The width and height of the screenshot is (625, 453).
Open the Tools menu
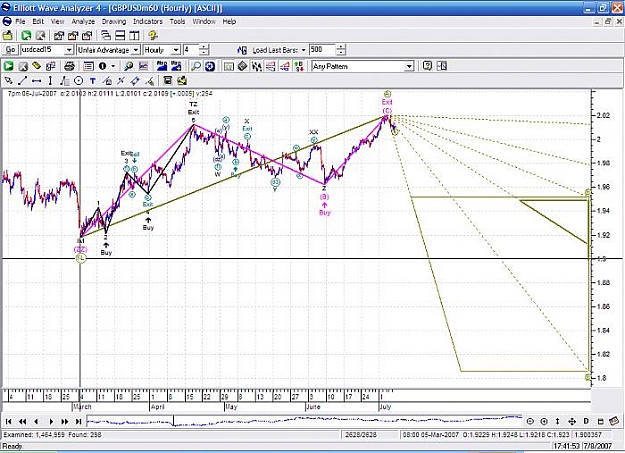click(177, 22)
